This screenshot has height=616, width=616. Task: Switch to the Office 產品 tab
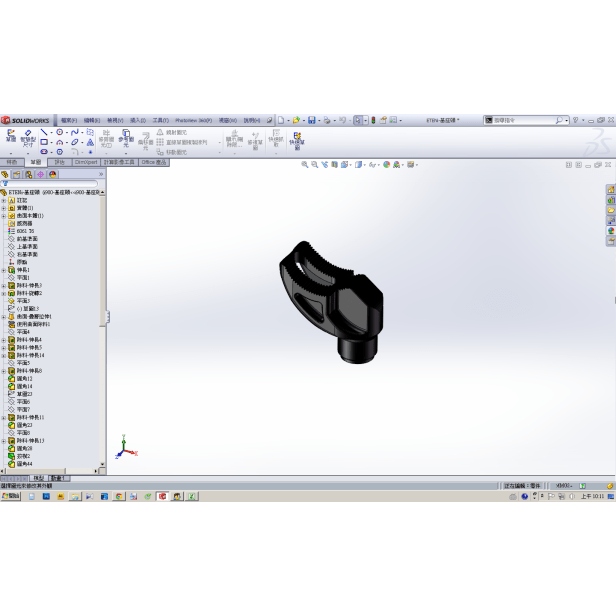point(155,161)
